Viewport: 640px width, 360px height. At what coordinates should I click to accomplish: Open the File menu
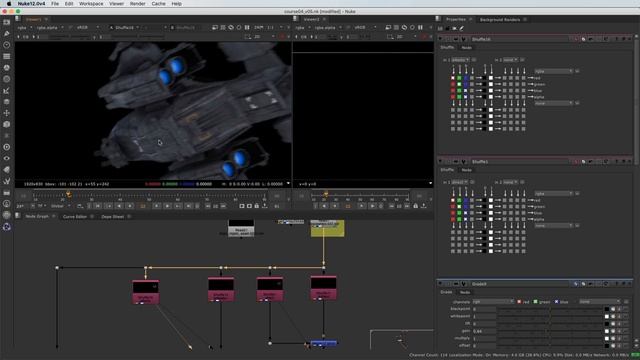click(x=55, y=3)
